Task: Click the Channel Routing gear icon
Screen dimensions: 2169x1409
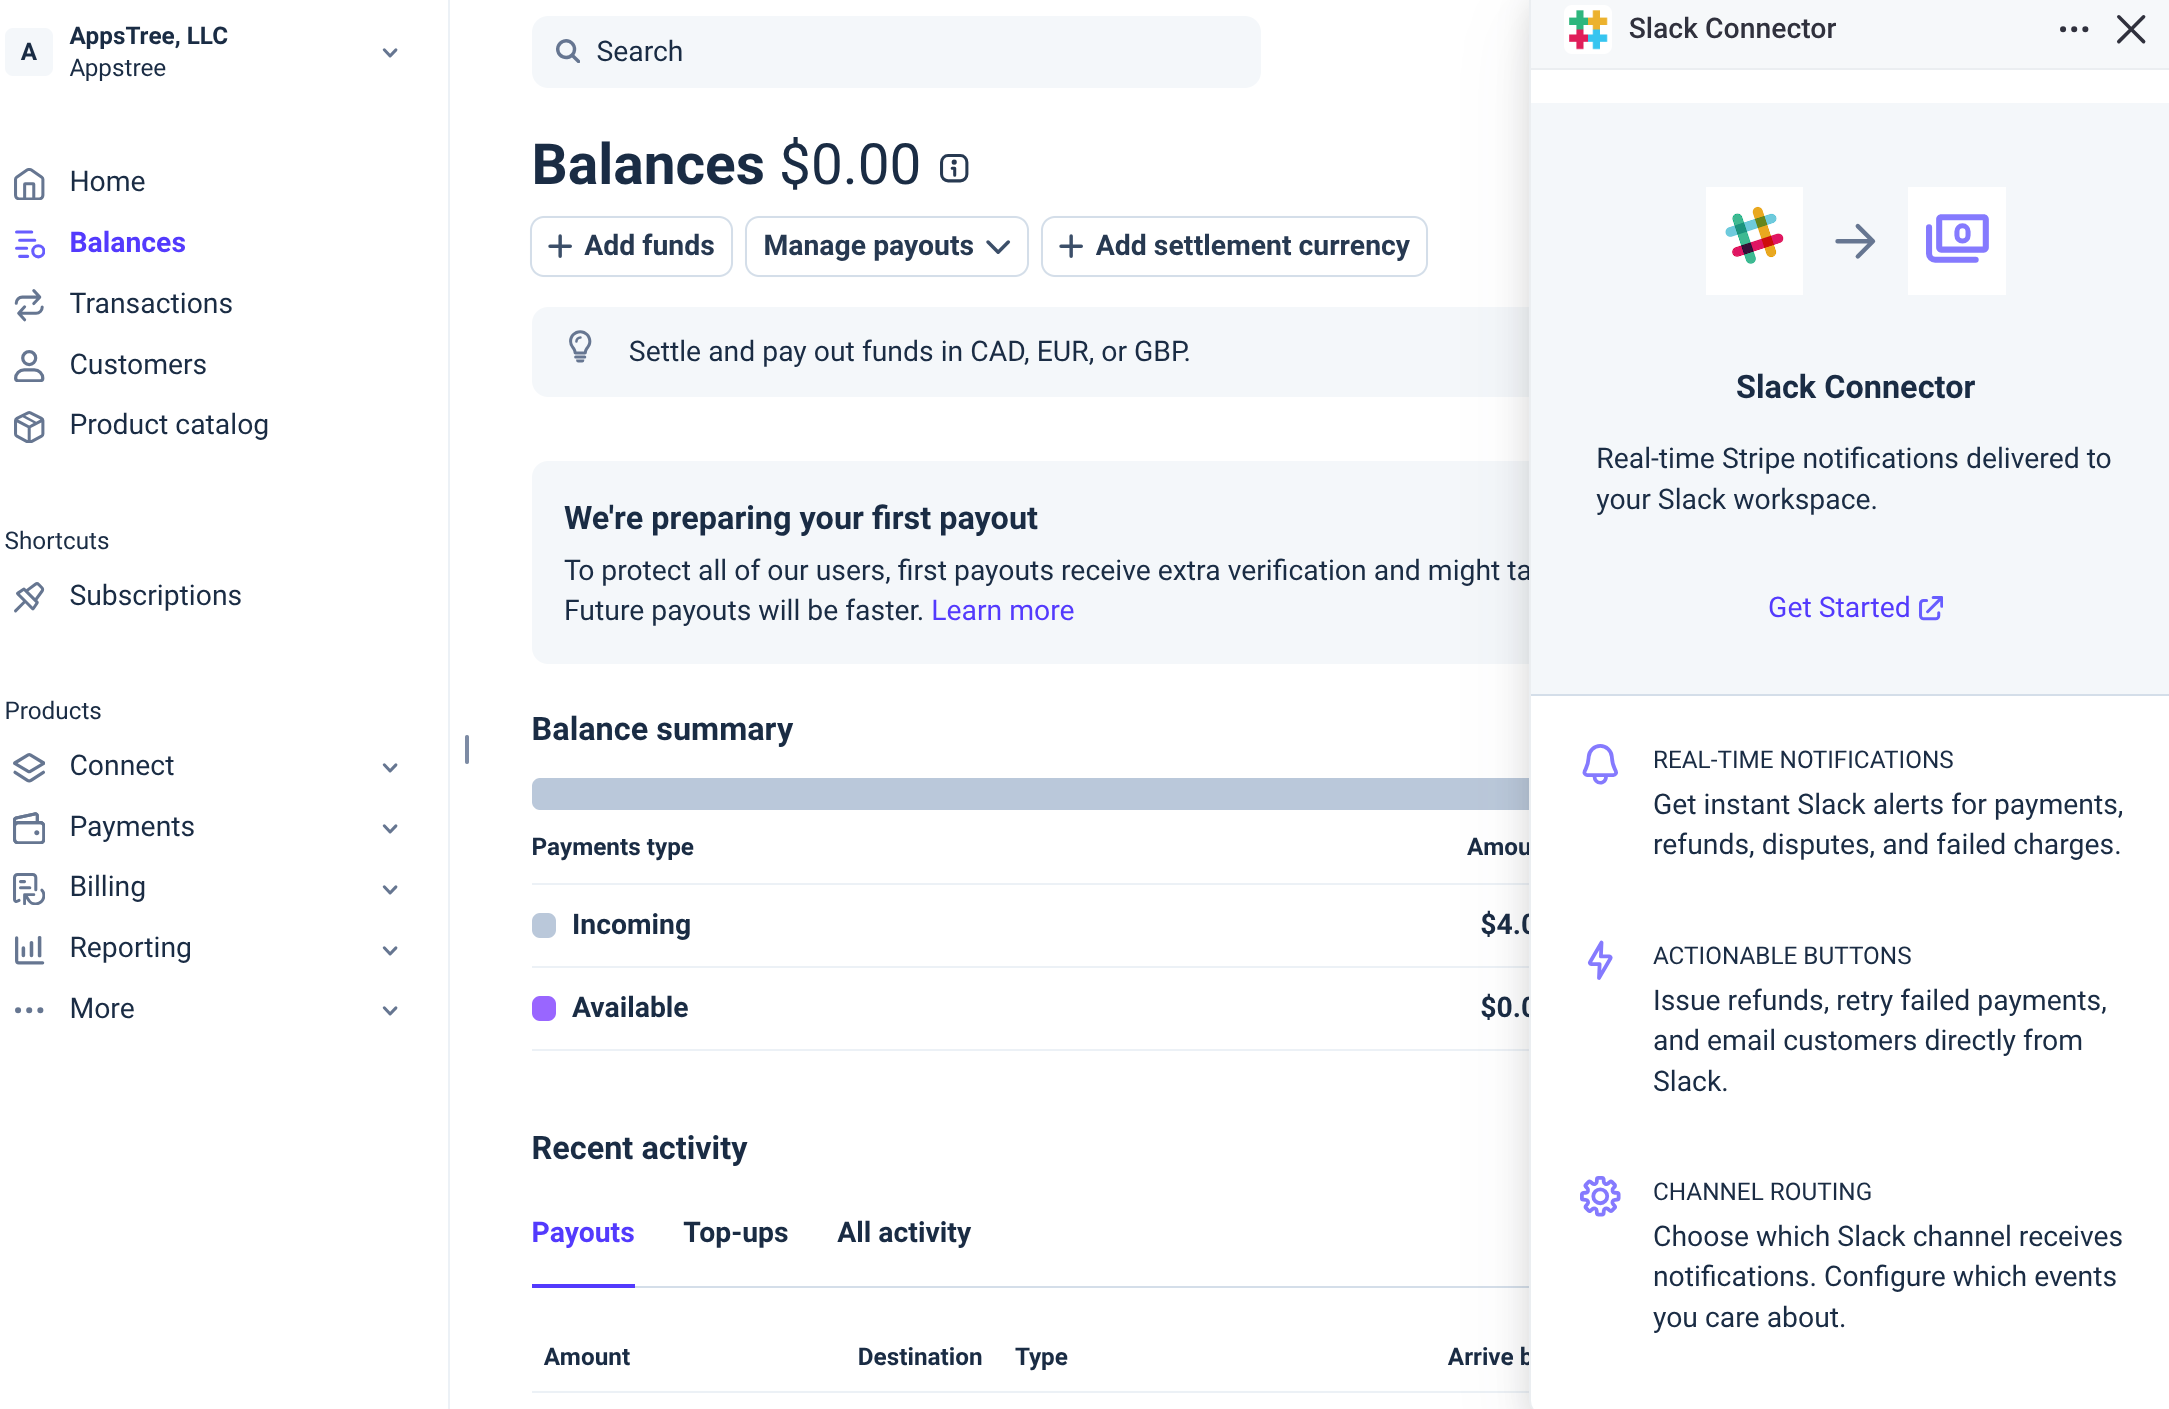Action: 1600,1195
